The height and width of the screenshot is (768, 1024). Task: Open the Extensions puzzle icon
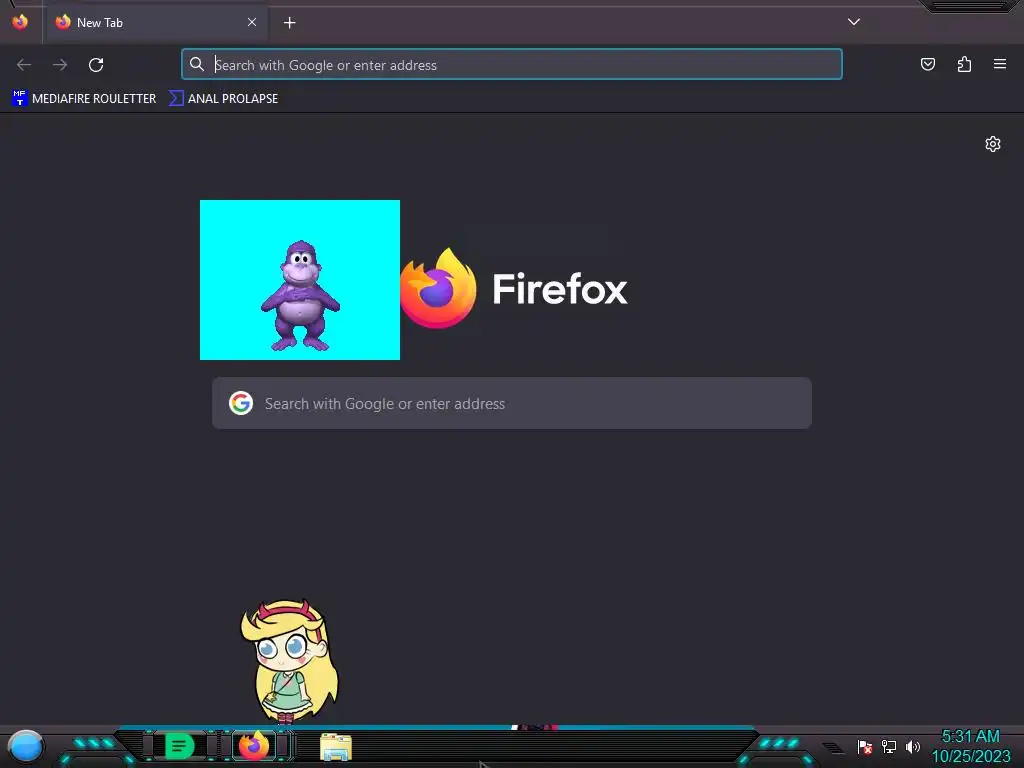[x=964, y=64]
